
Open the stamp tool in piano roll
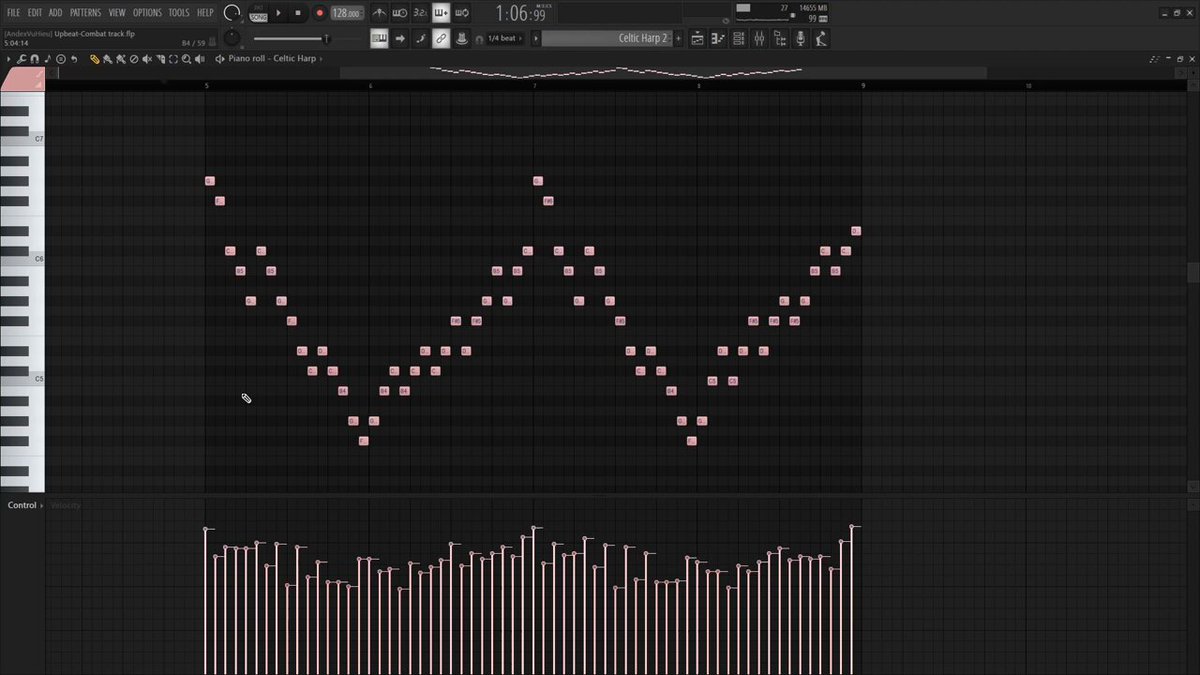(x=61, y=59)
